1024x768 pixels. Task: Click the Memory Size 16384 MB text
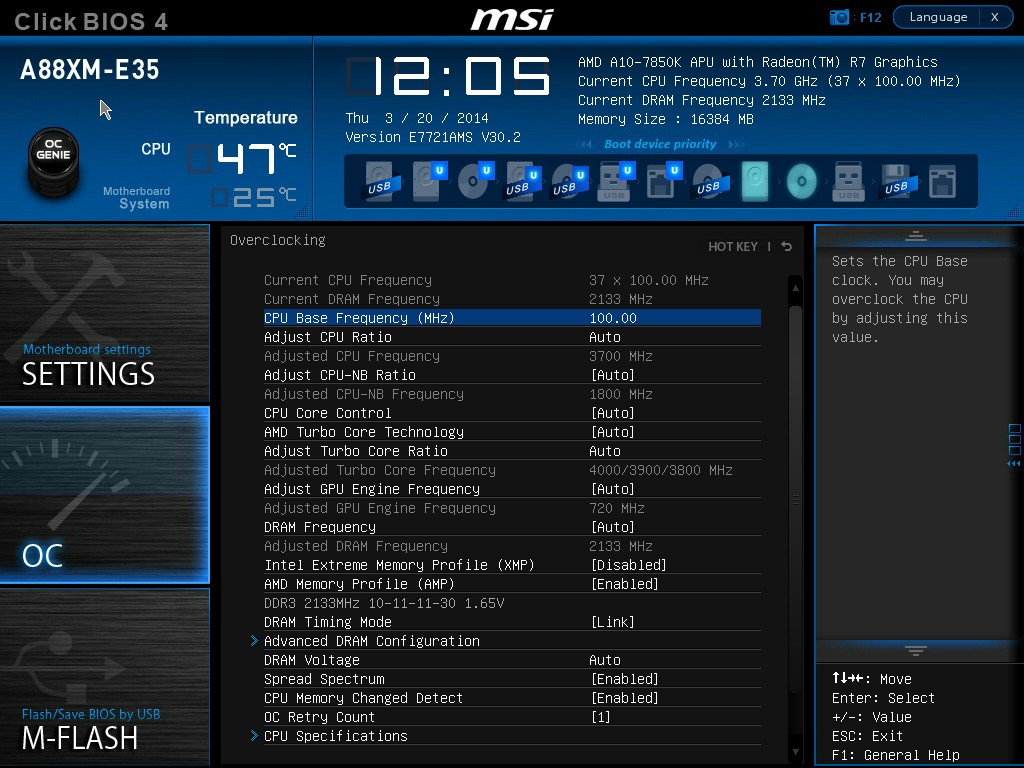point(666,120)
